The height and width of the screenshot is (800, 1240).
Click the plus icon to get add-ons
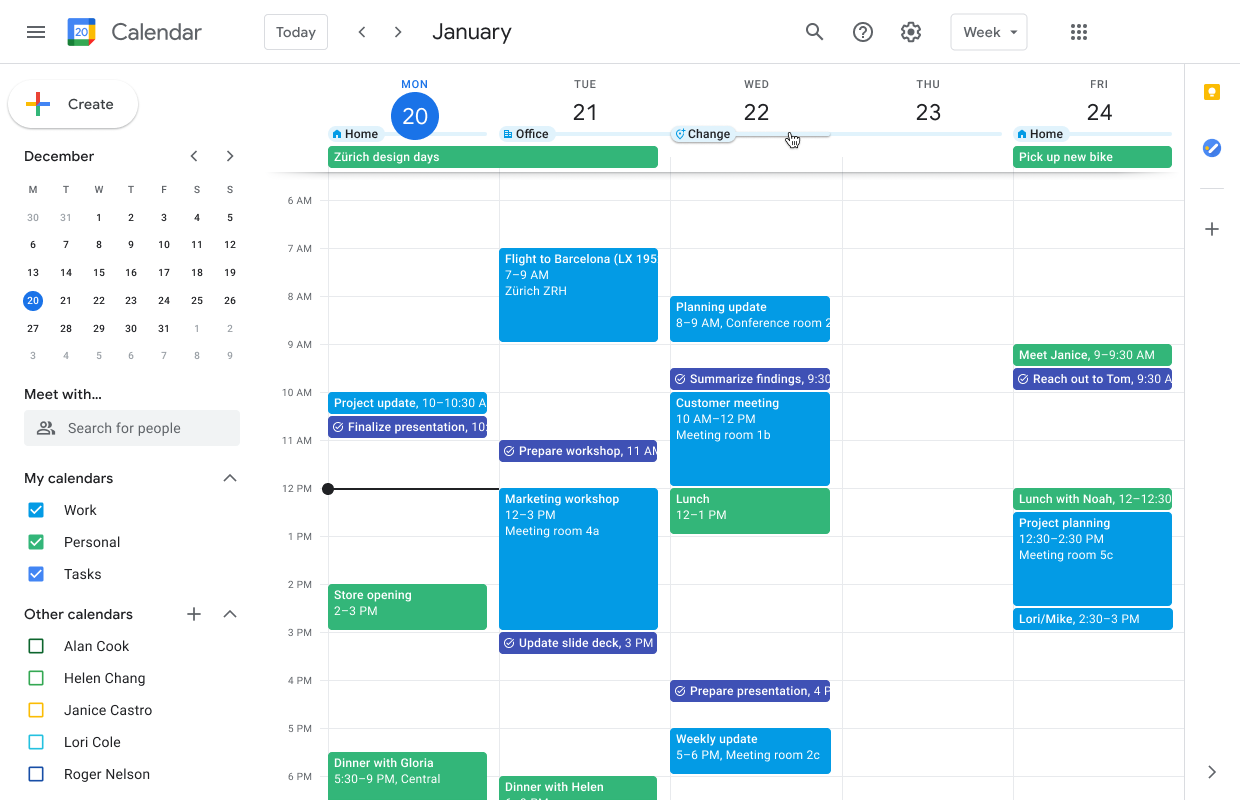1212,229
